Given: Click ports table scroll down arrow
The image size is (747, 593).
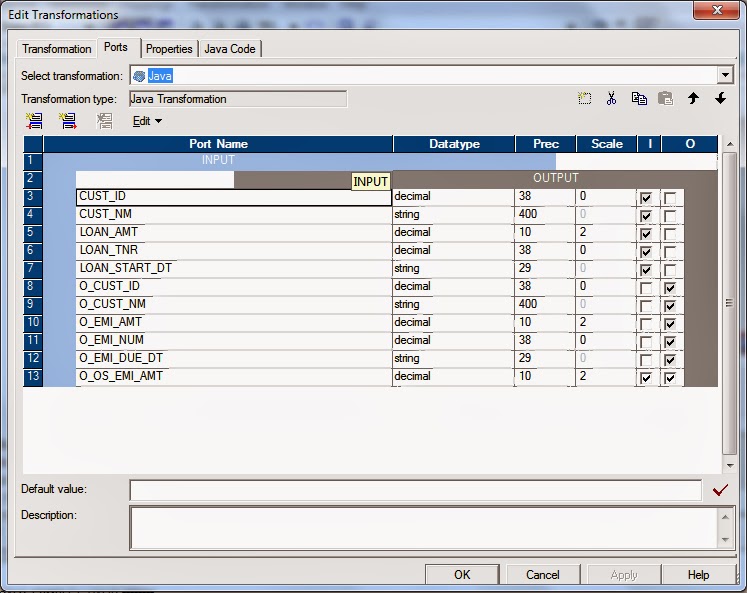Looking at the screenshot, I should tap(729, 465).
